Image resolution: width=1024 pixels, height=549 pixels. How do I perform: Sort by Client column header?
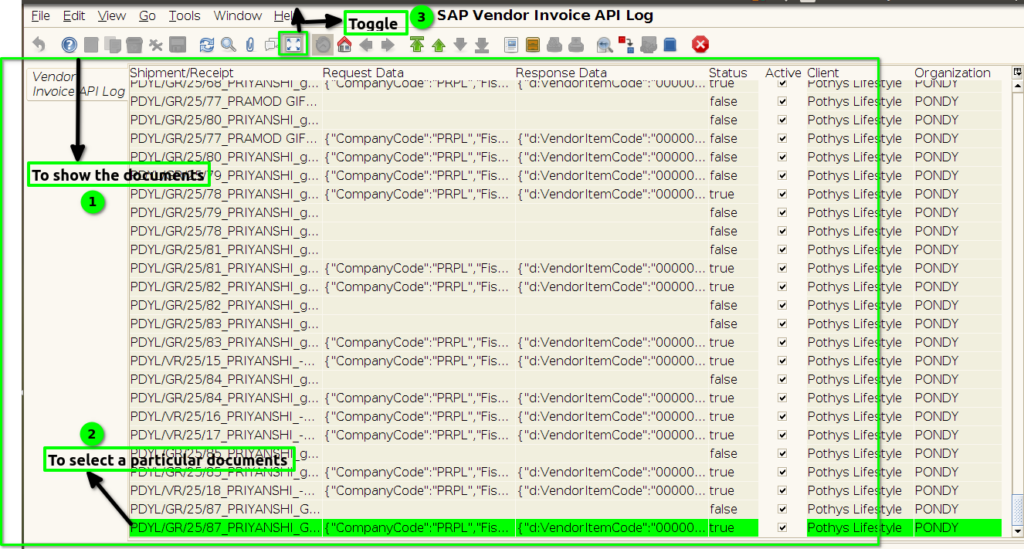pyautogui.click(x=858, y=72)
